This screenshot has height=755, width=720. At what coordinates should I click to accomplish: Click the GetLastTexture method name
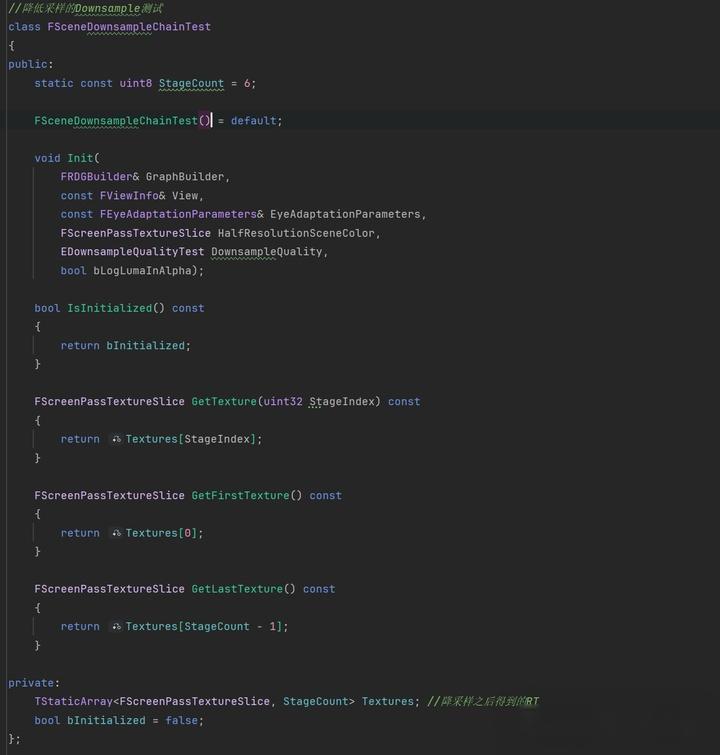coord(237,589)
